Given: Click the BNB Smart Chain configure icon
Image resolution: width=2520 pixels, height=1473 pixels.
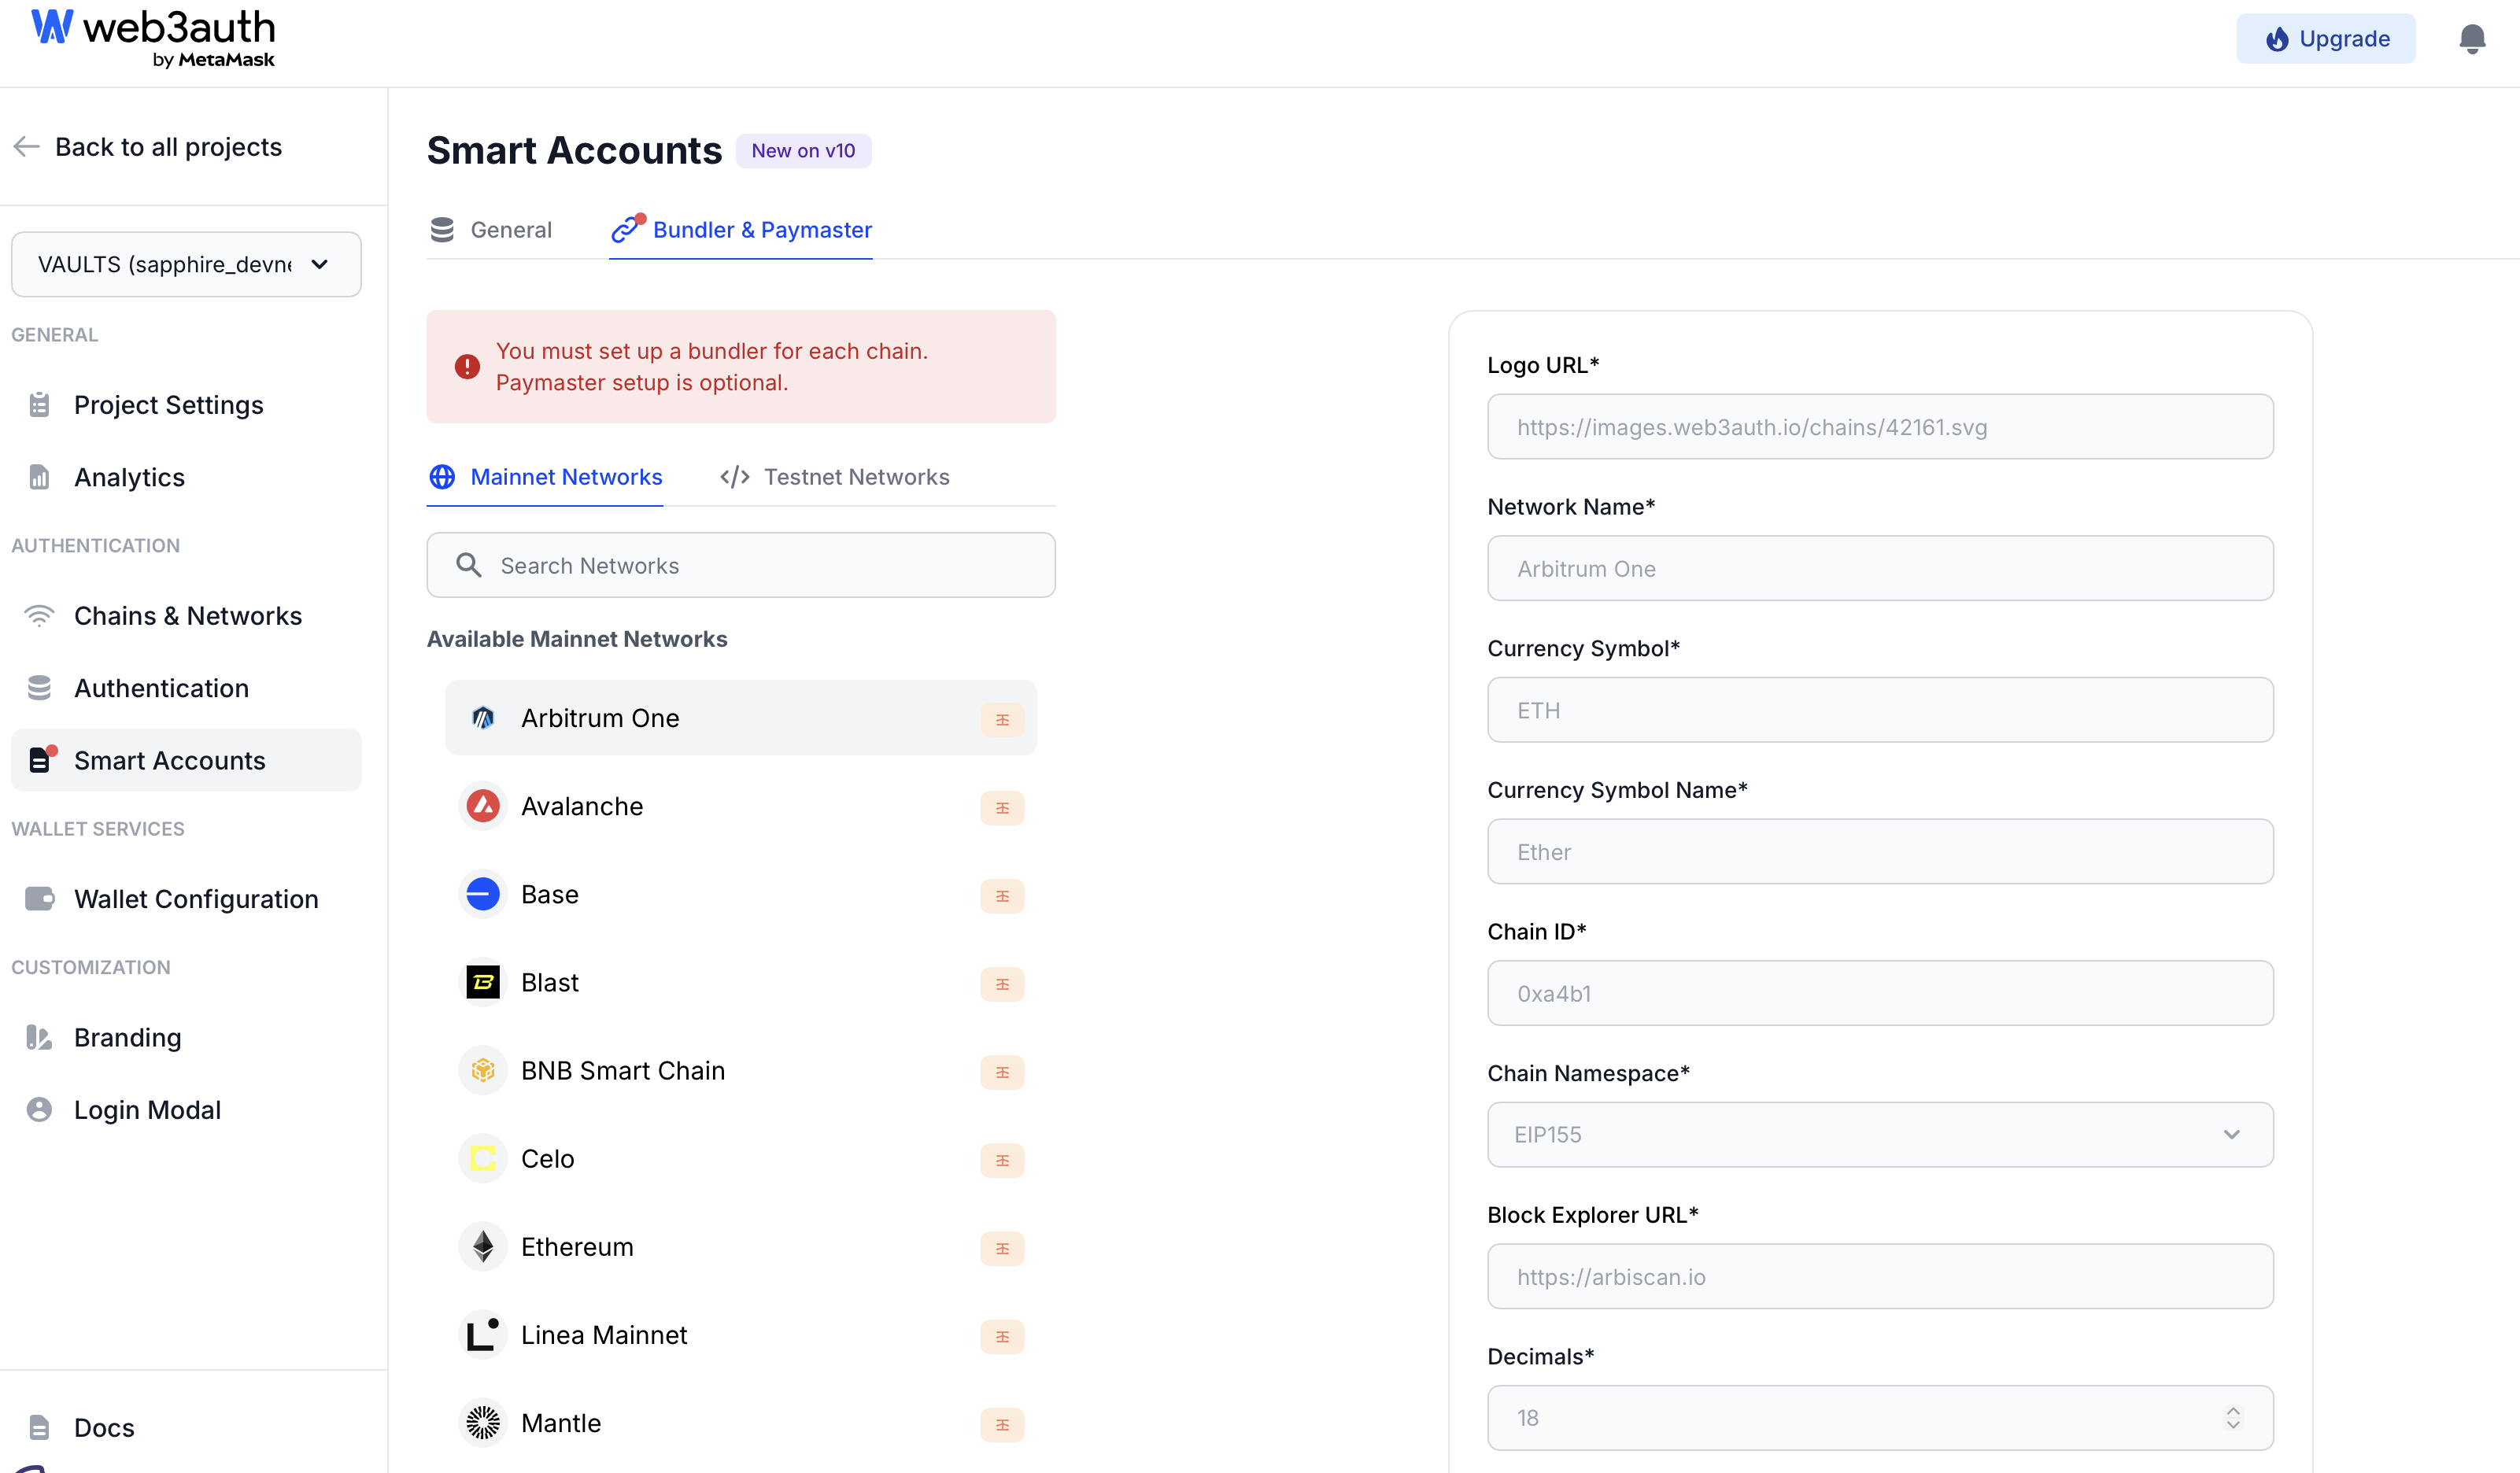Looking at the screenshot, I should (x=1002, y=1072).
